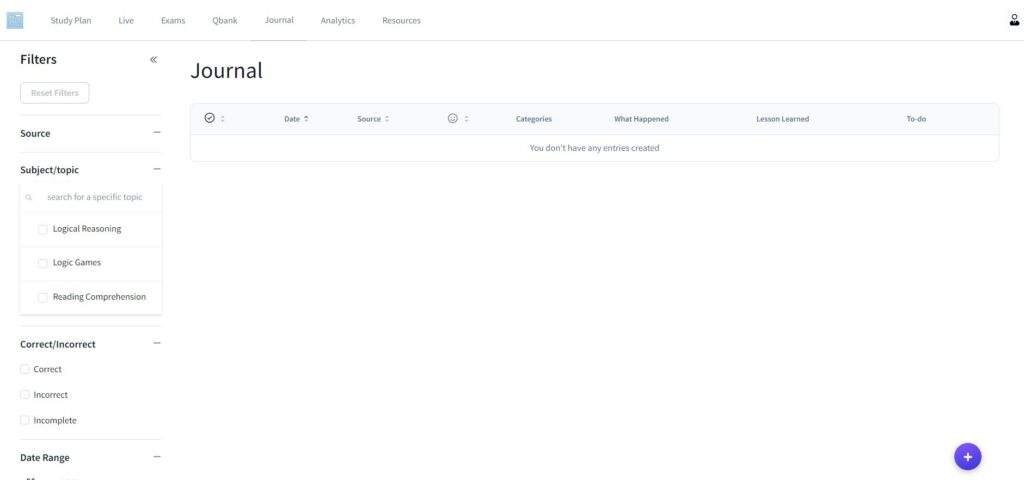Collapse the Subject/topic filter section
1024x480 pixels.
pyautogui.click(x=156, y=170)
